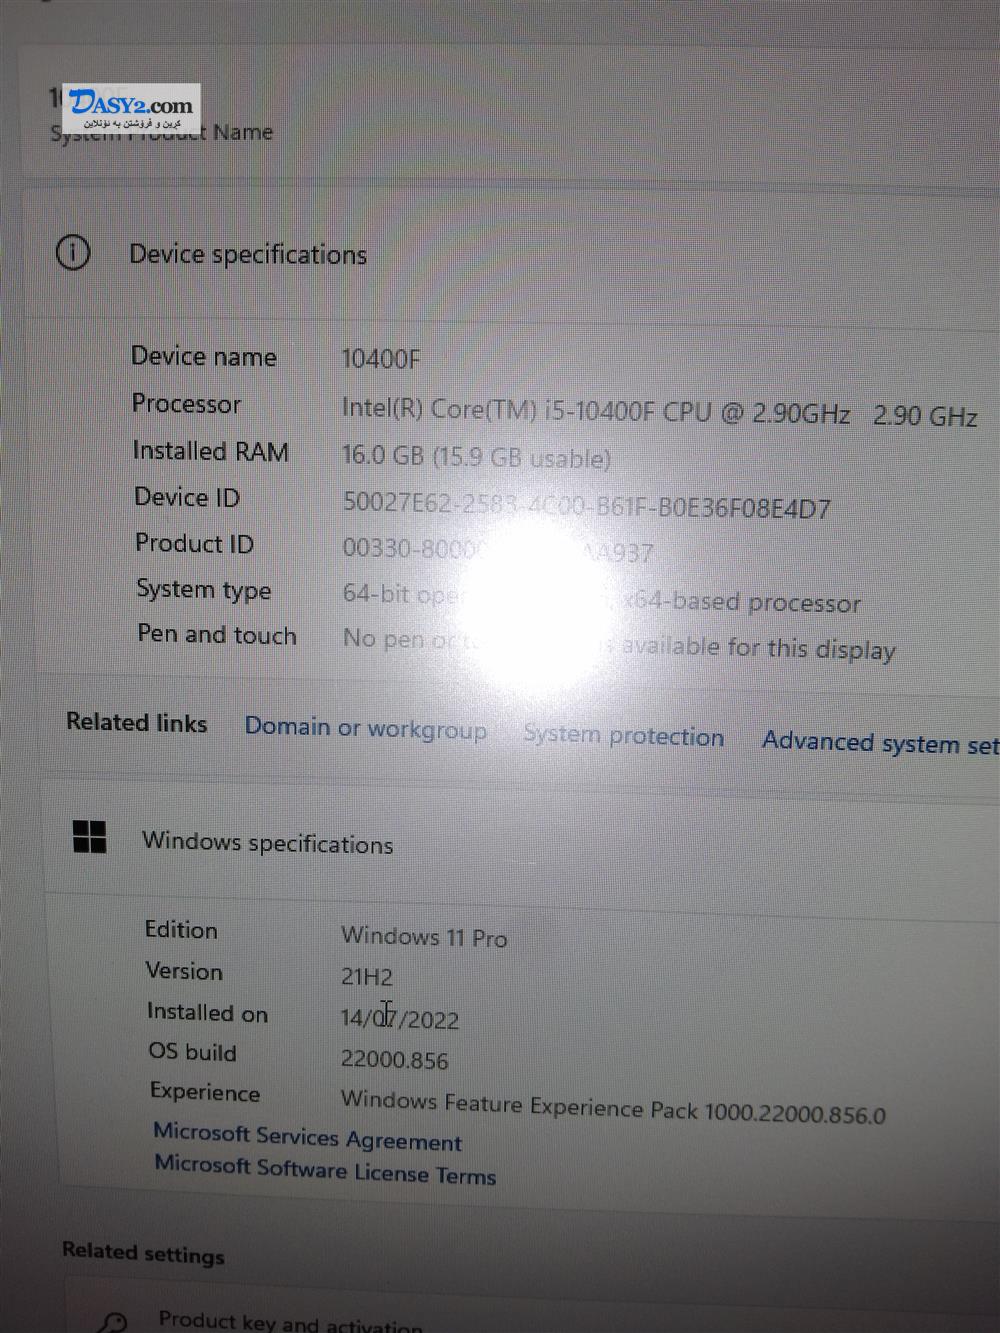Viewport: 1000px width, 1333px height.
Task: Open Microsoft Software License Terms link
Action: tap(325, 1170)
